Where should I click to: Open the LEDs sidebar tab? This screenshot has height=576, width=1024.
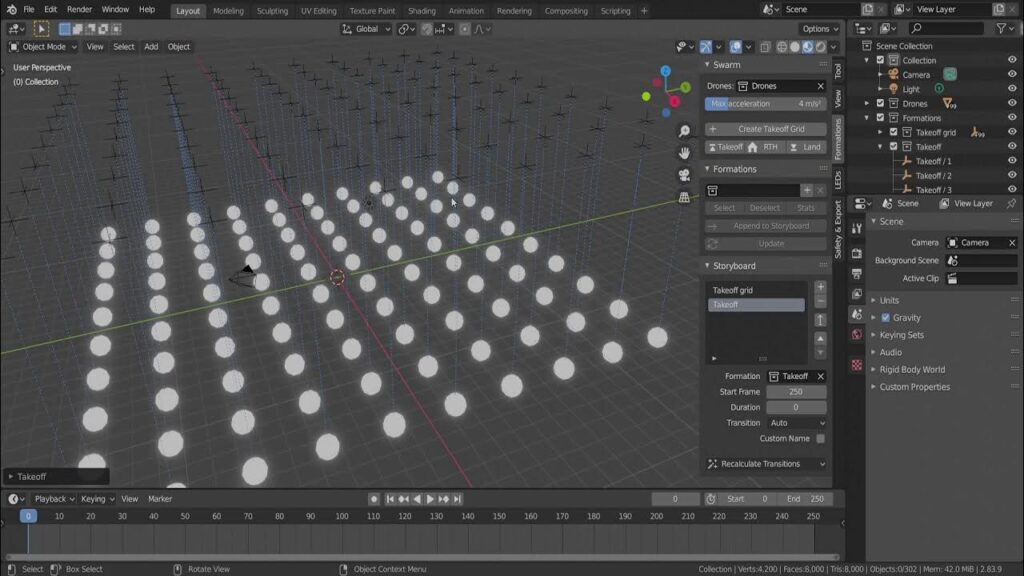coord(838,180)
